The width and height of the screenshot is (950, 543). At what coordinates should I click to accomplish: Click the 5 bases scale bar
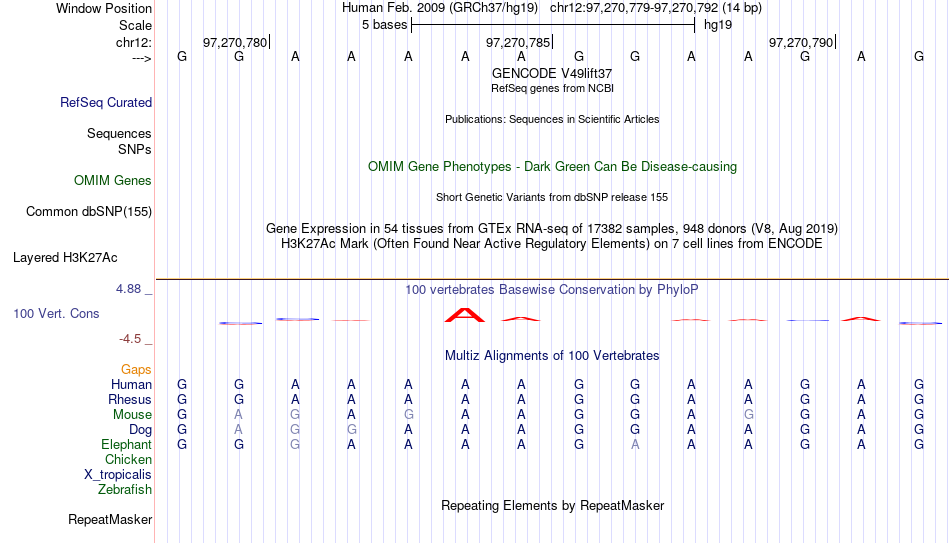[x=553, y=25]
